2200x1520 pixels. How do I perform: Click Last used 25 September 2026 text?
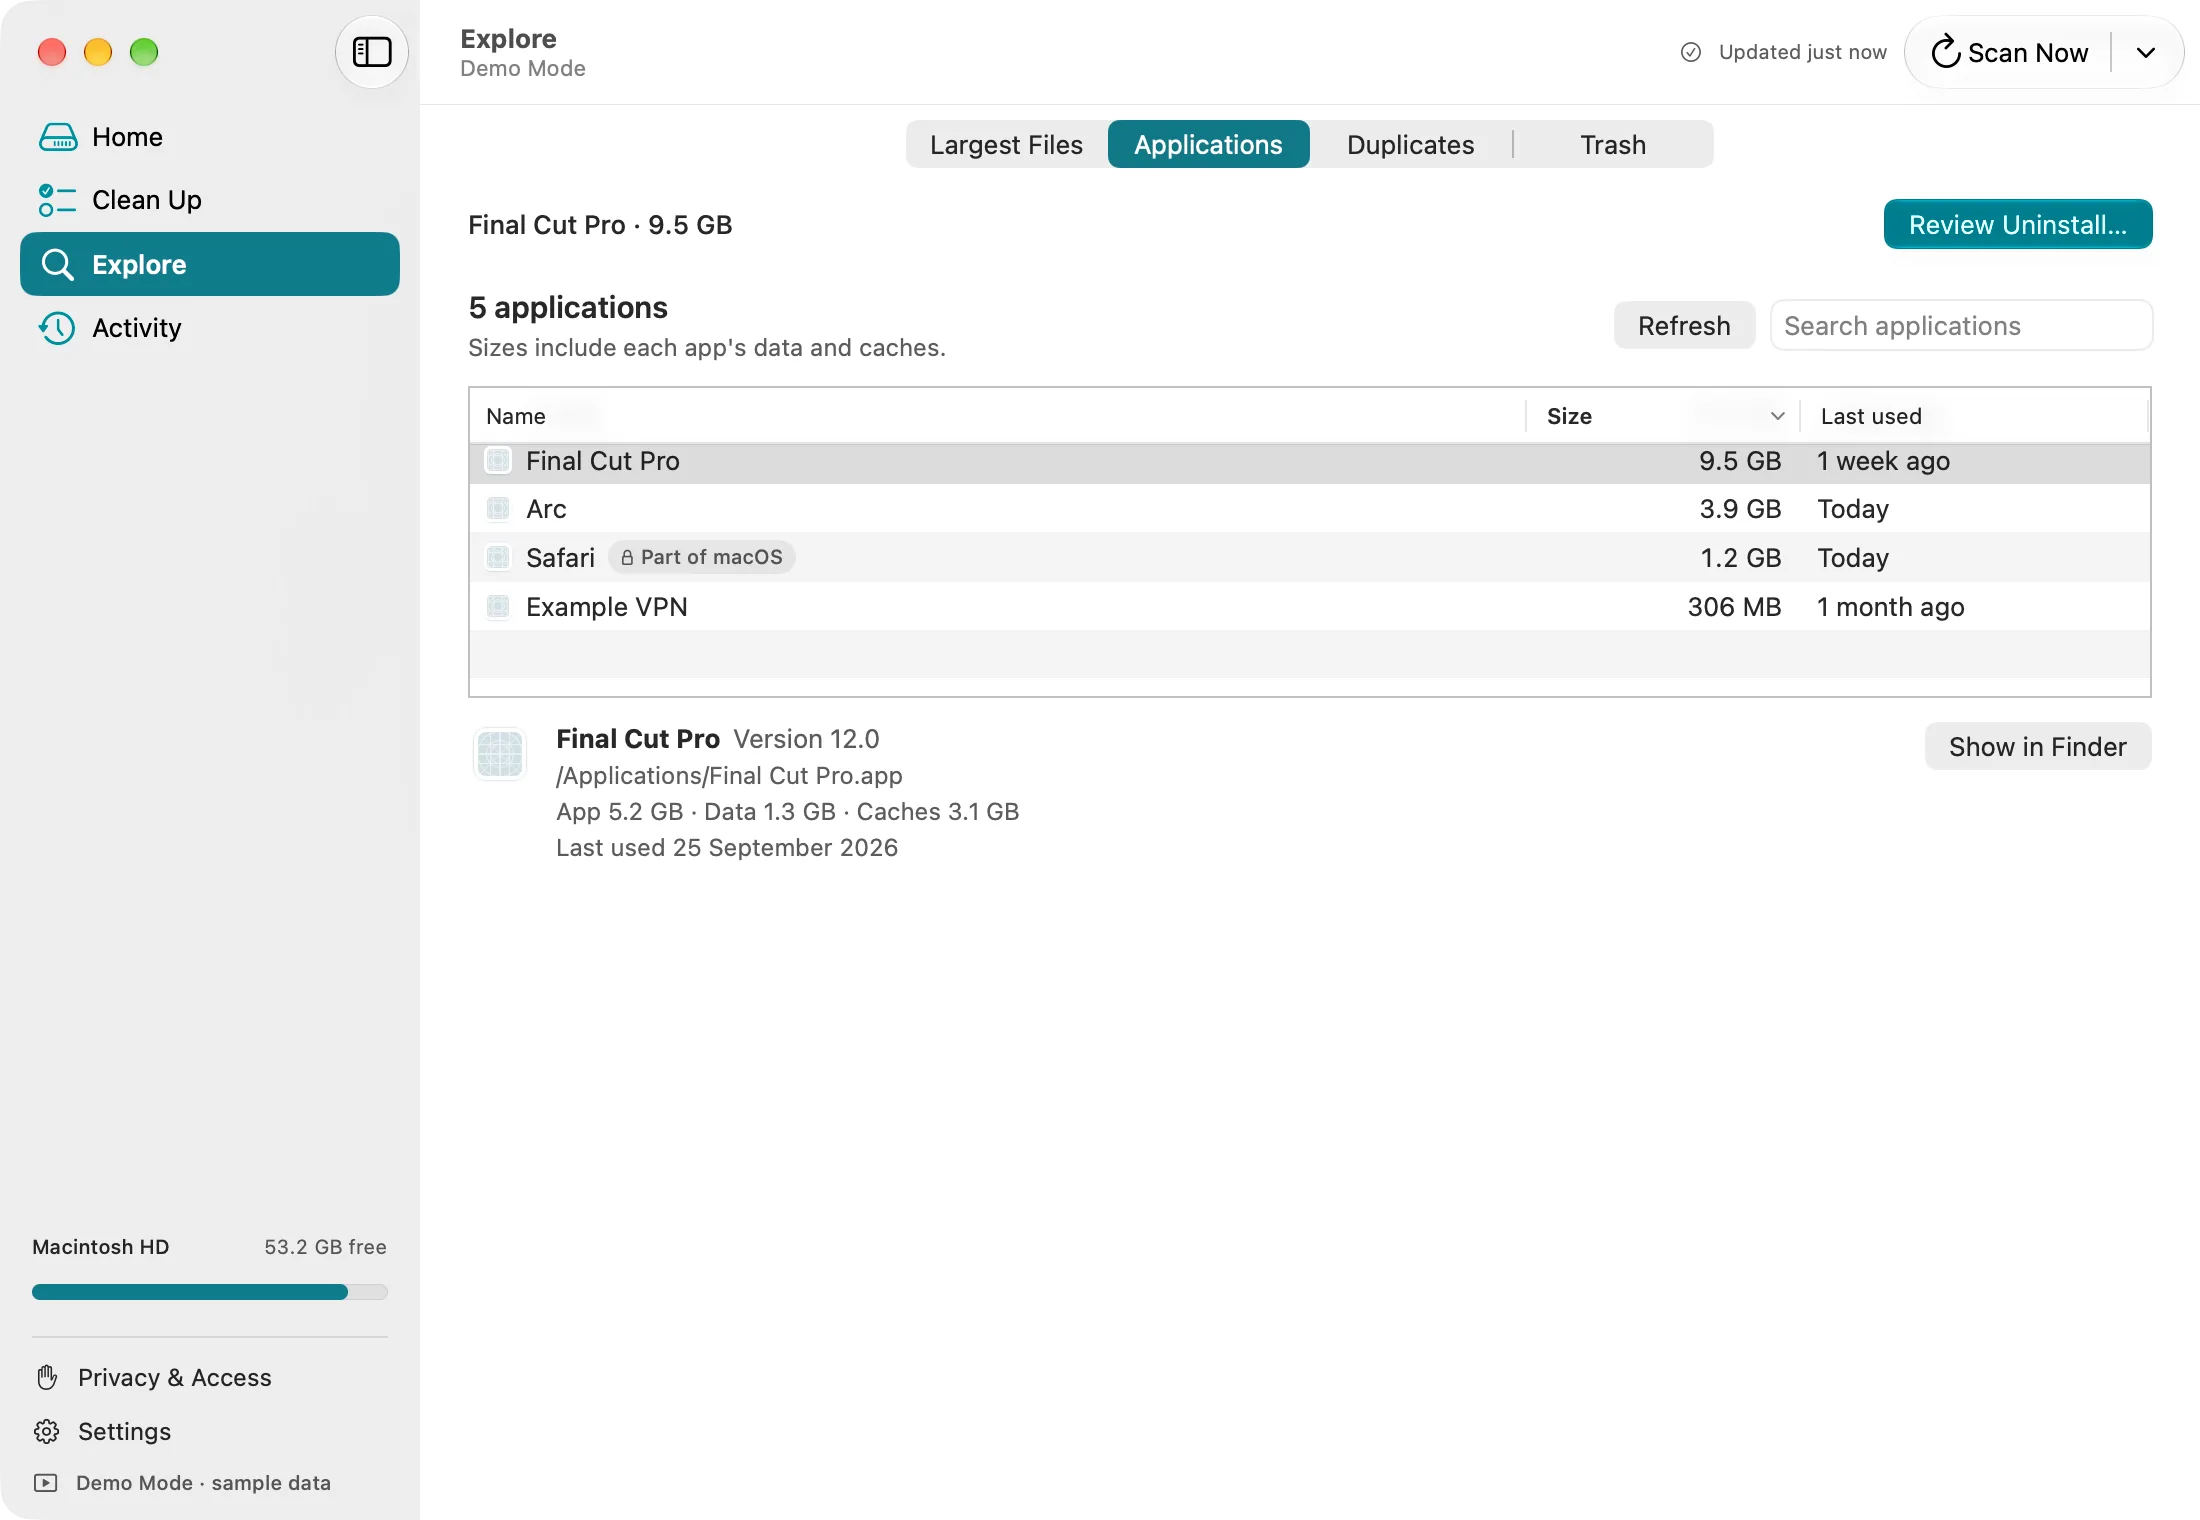[x=727, y=848]
